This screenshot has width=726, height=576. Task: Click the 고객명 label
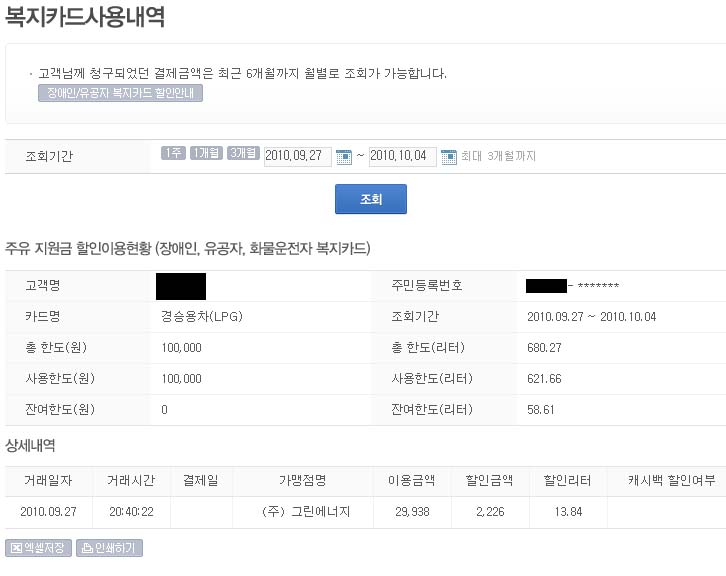click(x=43, y=286)
